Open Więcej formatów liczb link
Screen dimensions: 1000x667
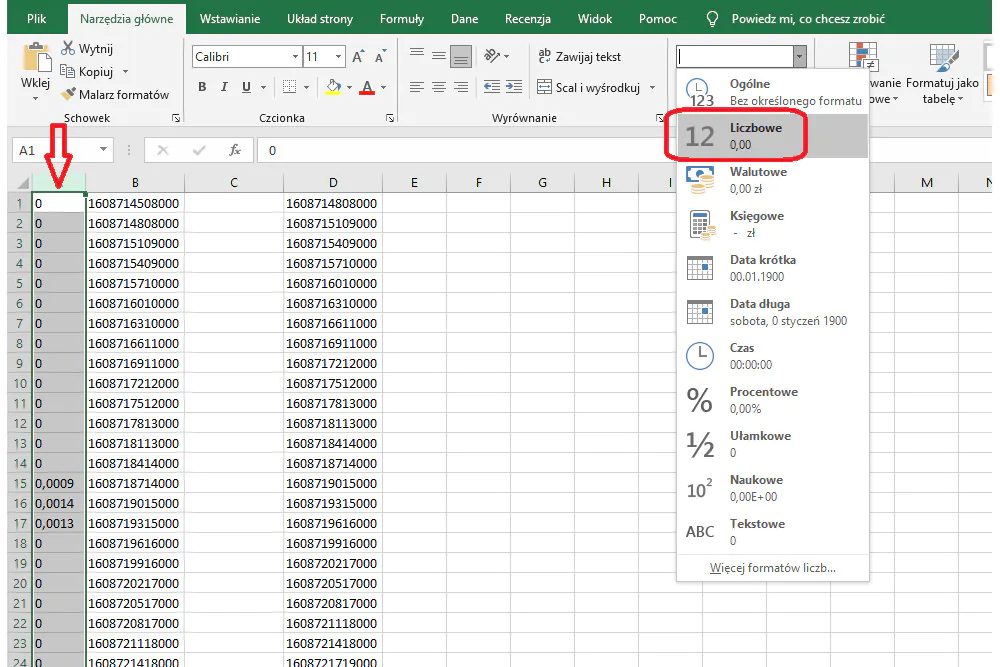click(x=772, y=568)
